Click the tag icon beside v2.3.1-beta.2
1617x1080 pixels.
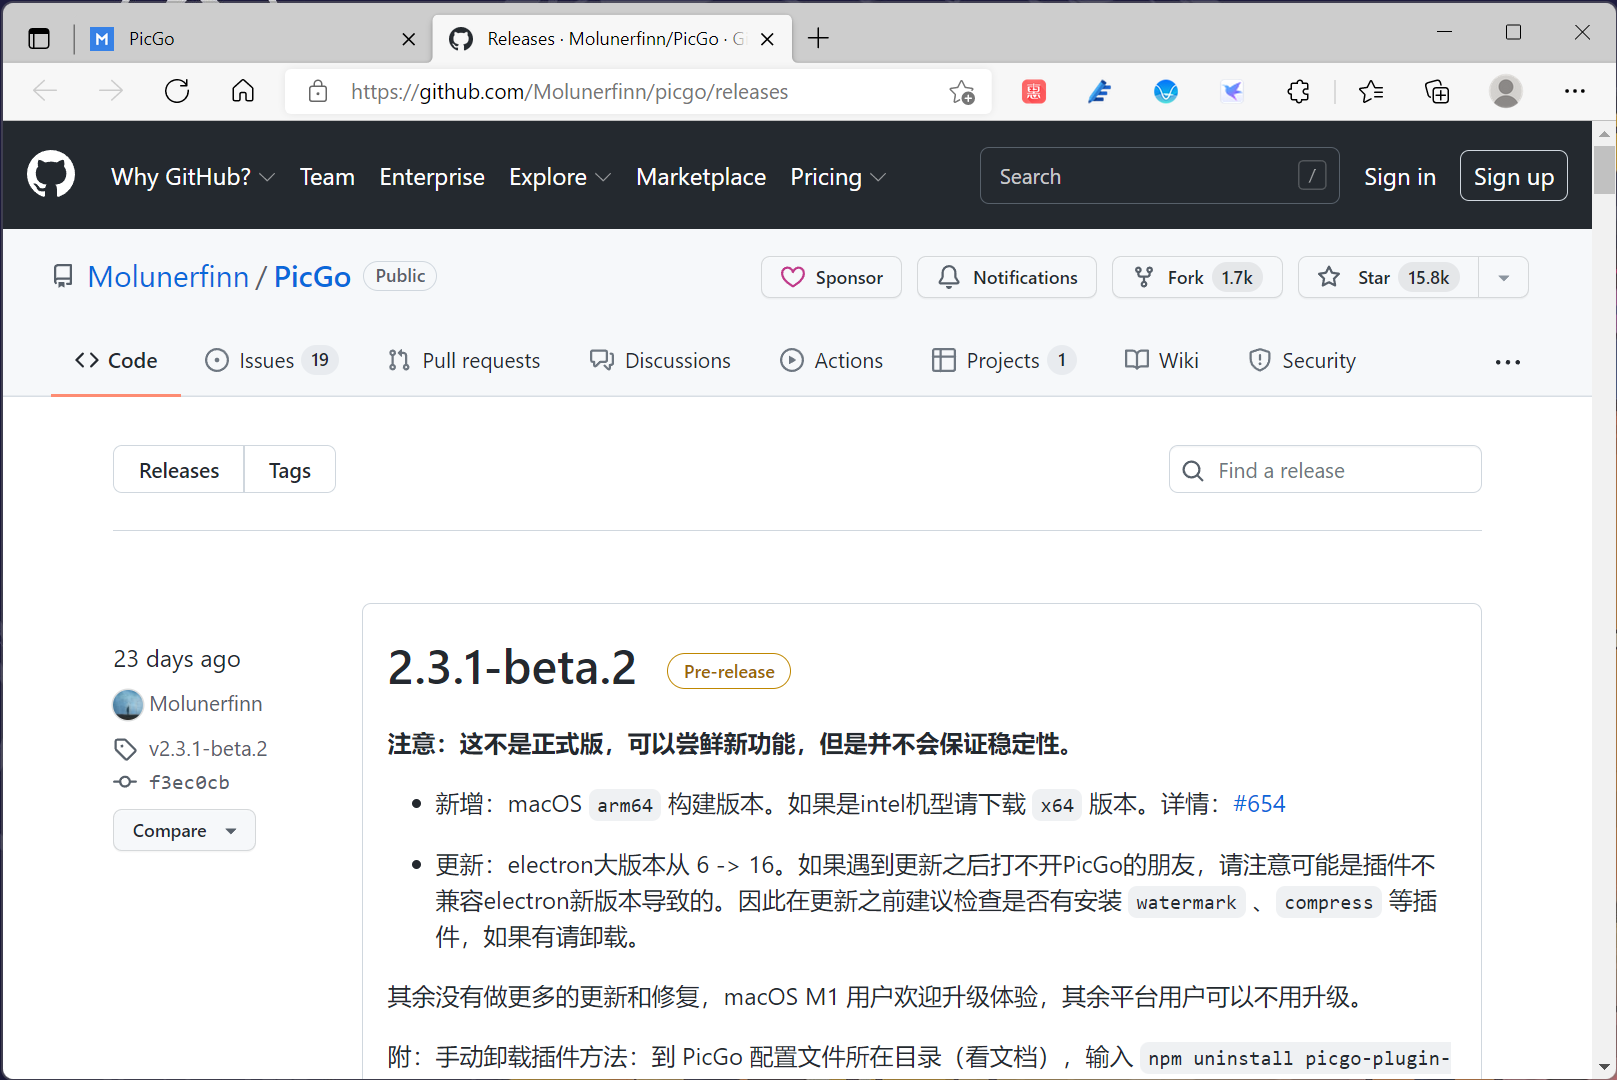pos(124,748)
